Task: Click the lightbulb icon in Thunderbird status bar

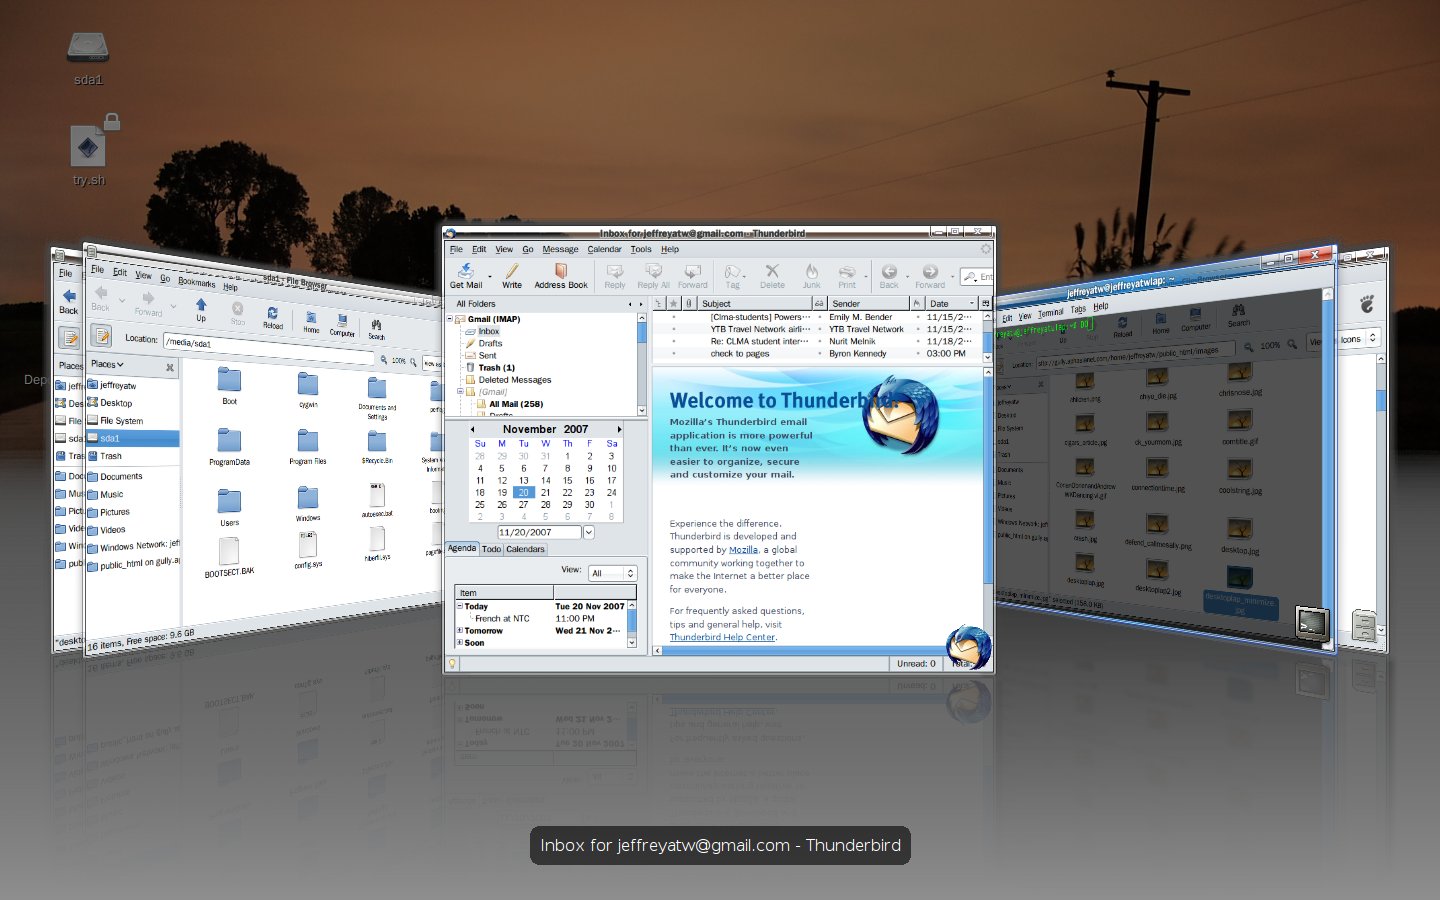Action: [x=452, y=663]
